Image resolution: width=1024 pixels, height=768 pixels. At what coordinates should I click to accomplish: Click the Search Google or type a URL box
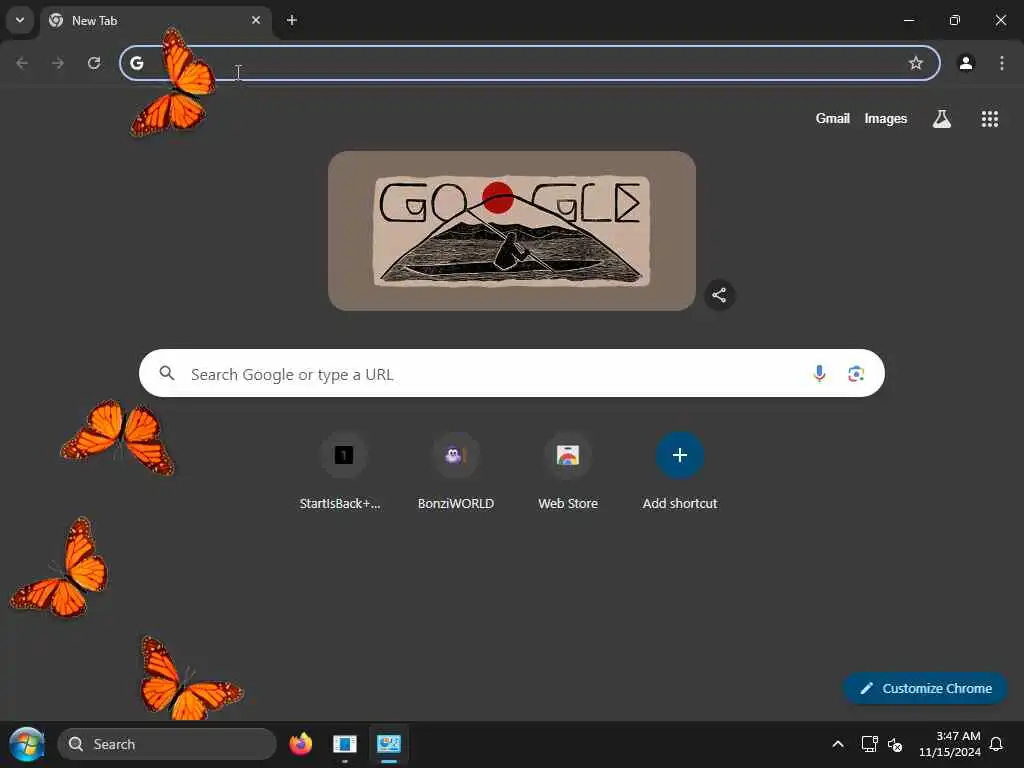point(511,373)
